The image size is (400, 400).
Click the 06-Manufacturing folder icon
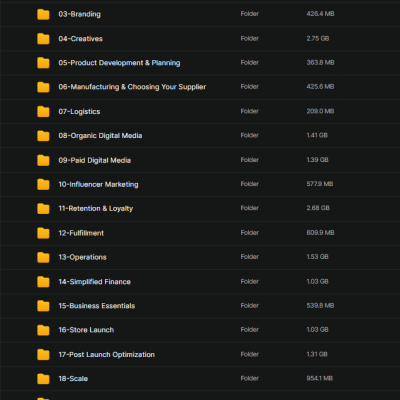coord(43,87)
